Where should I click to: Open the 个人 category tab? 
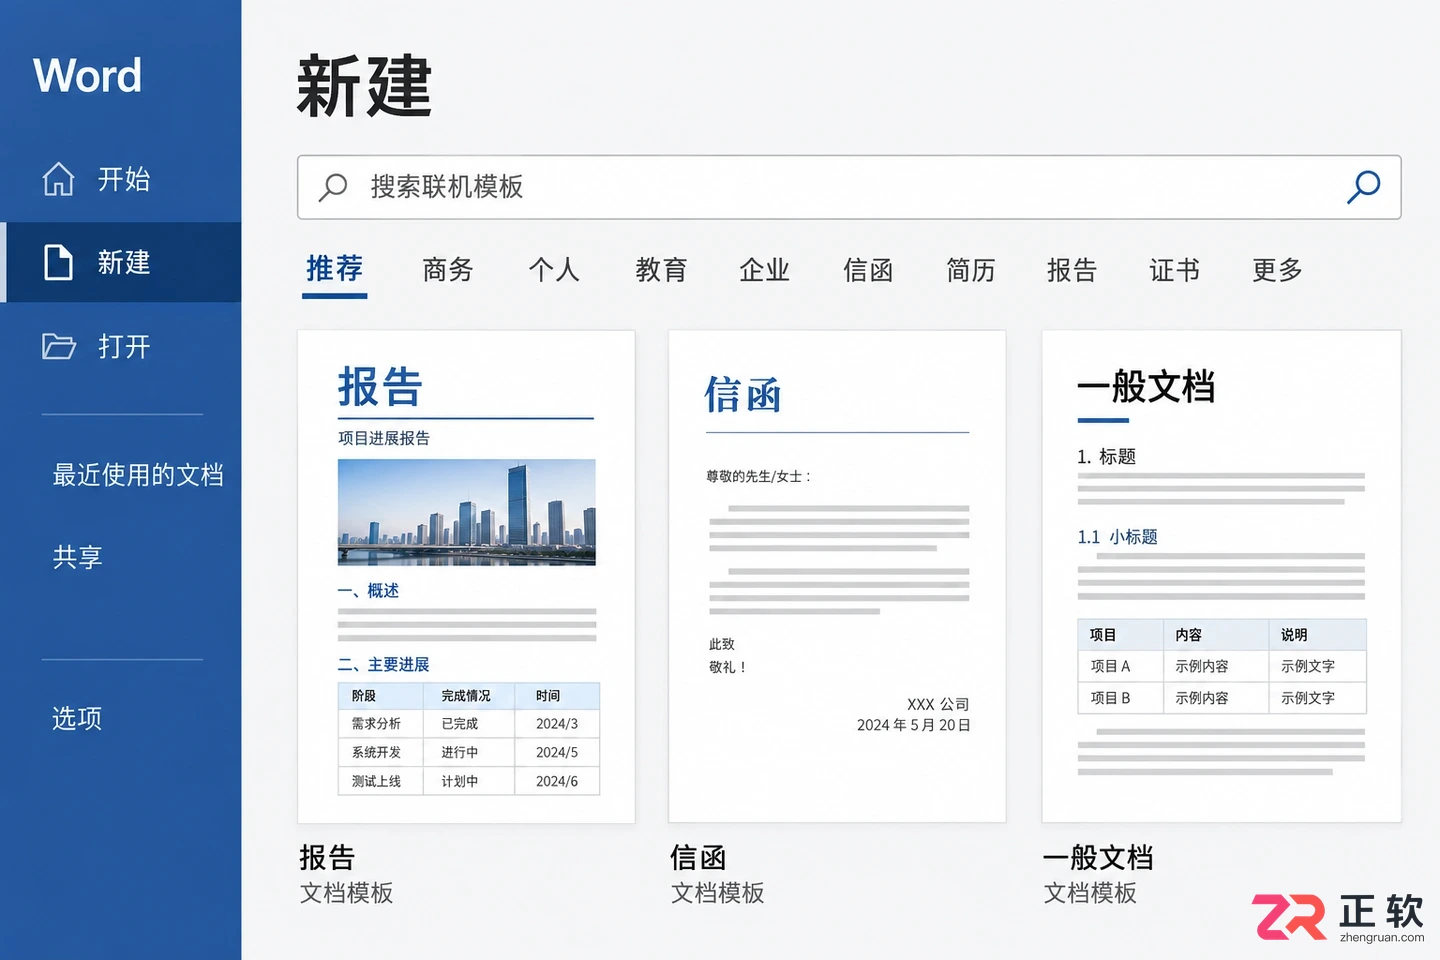click(x=554, y=270)
